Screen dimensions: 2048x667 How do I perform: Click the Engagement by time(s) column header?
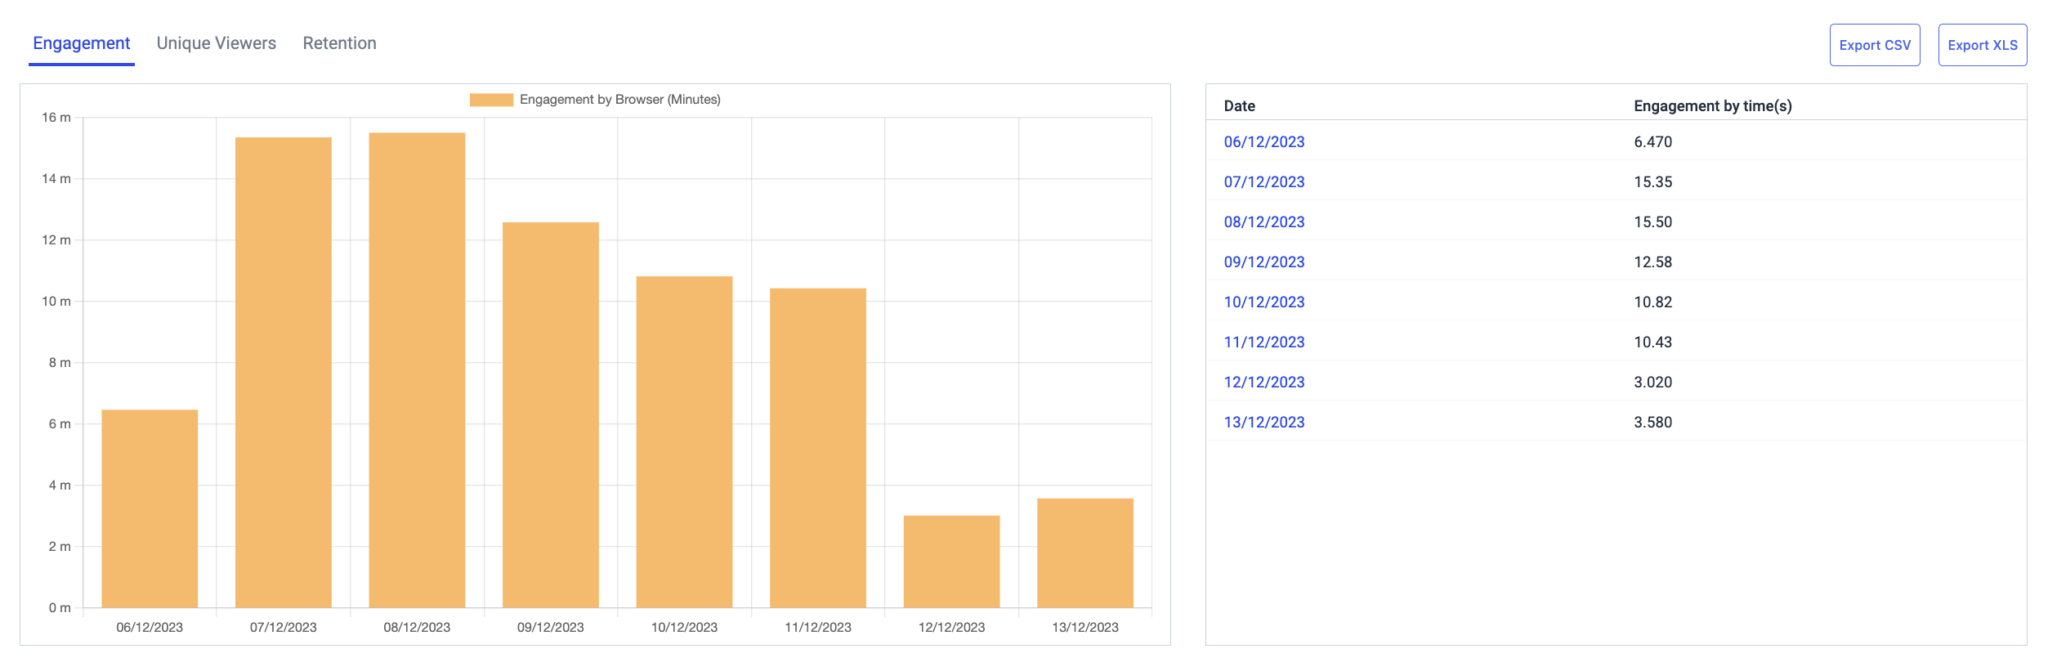[1712, 106]
